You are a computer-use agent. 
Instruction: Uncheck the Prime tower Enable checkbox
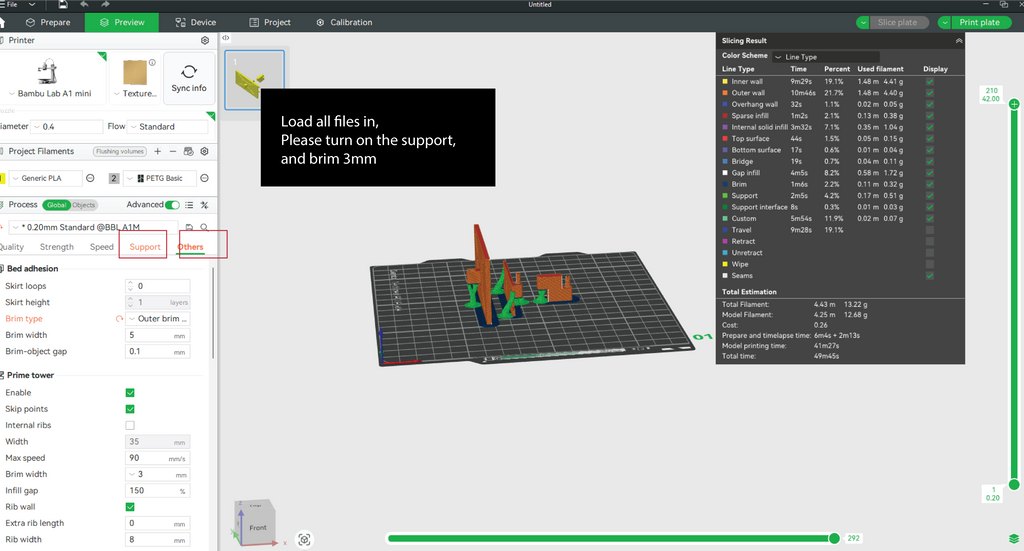130,393
